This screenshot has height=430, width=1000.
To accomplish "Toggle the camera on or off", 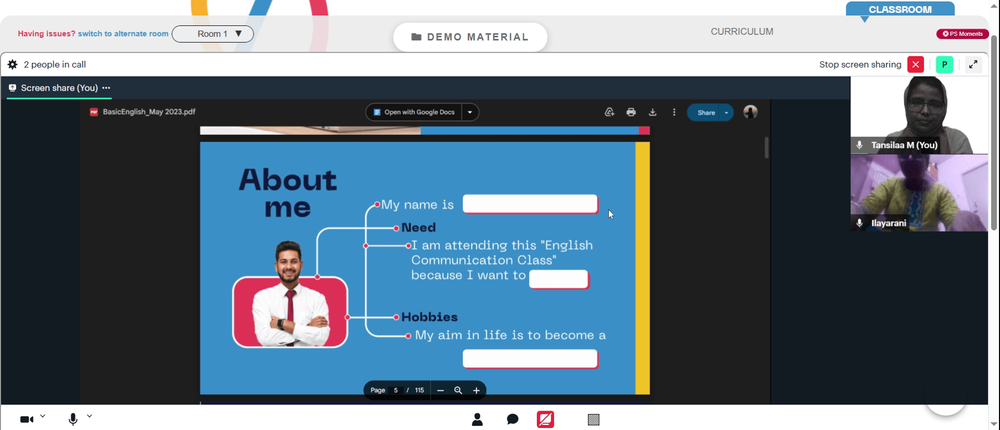I will [27, 419].
